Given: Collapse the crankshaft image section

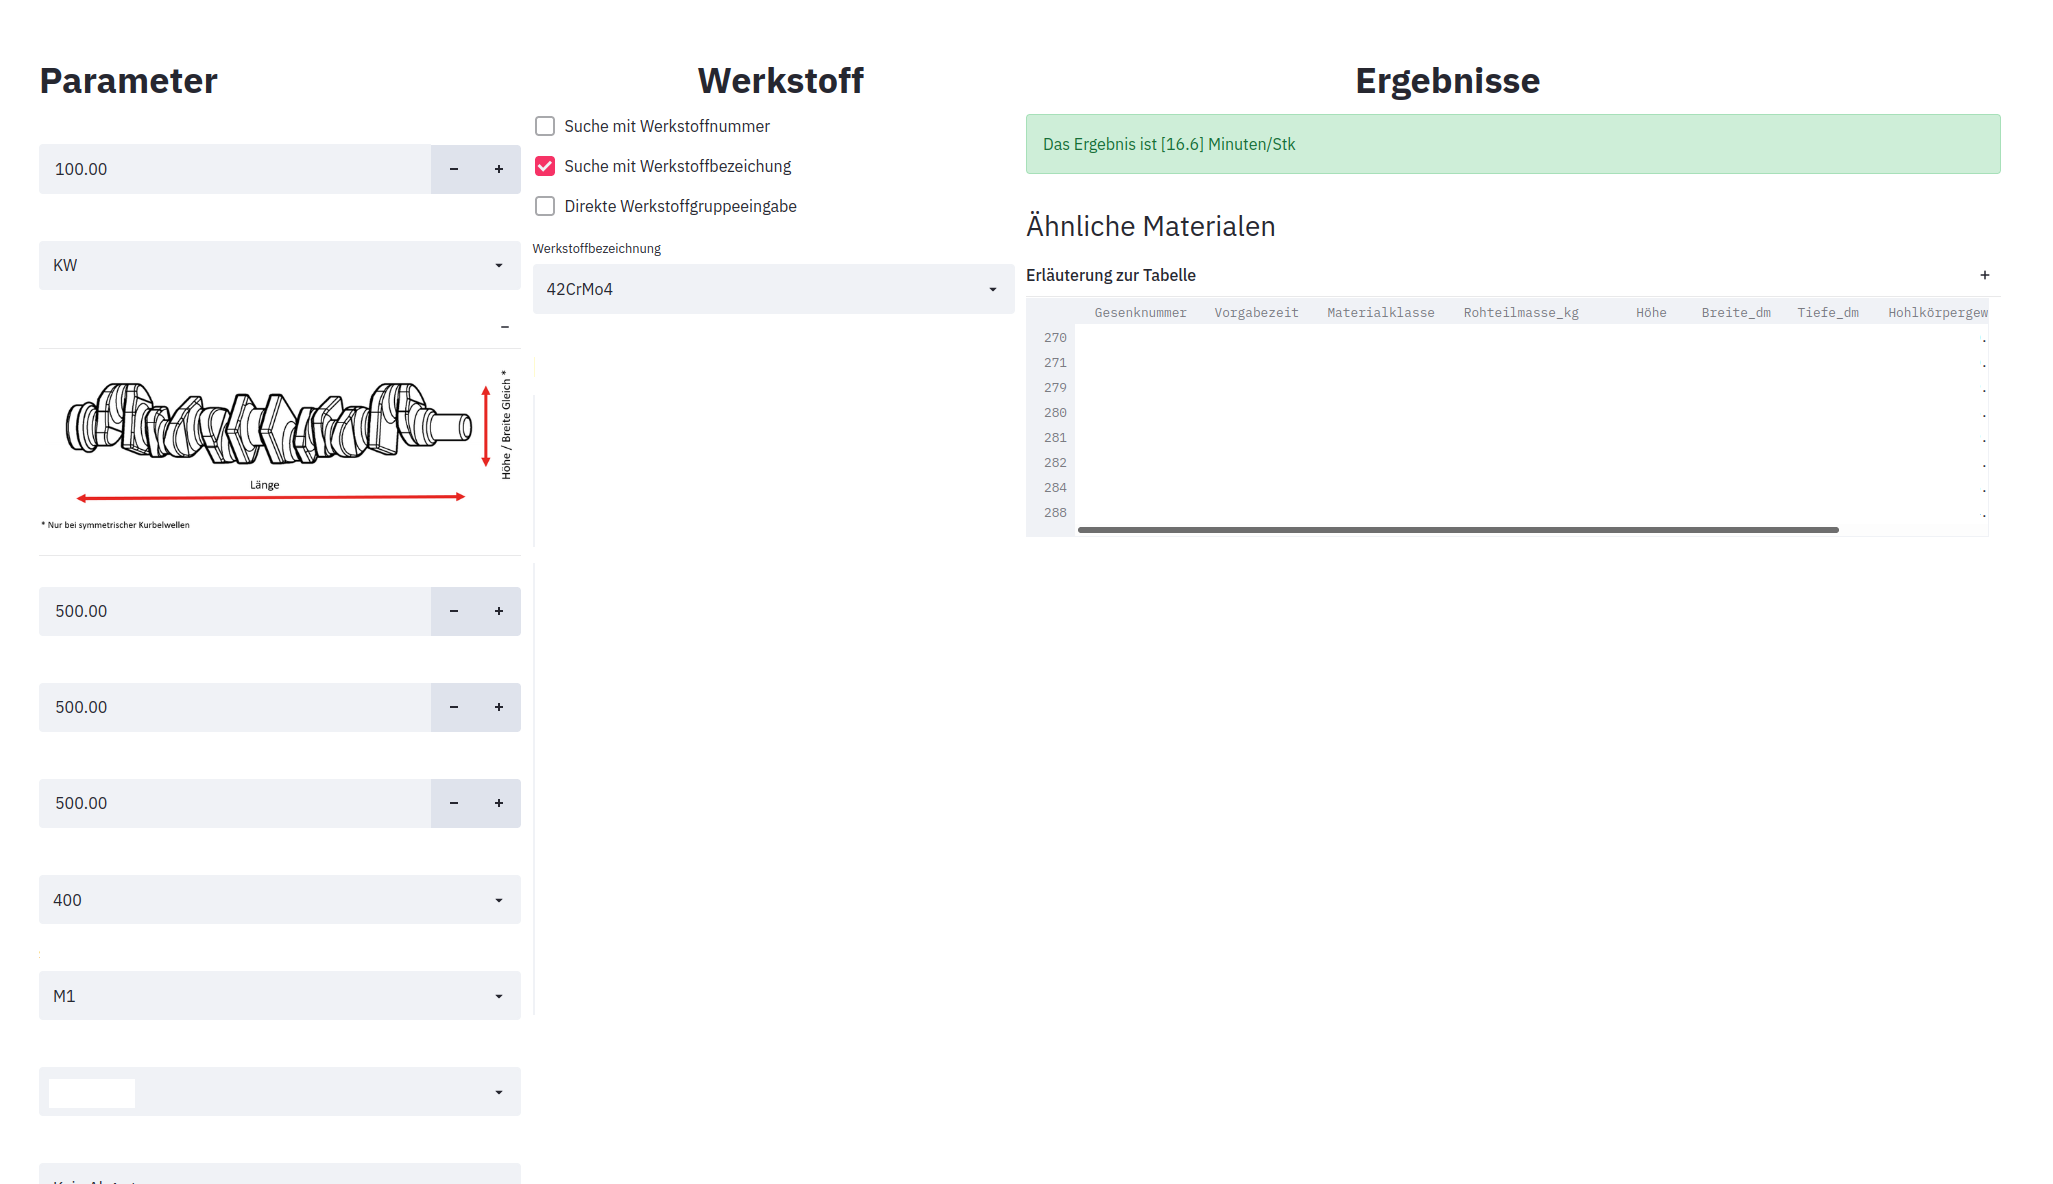Looking at the screenshot, I should [x=505, y=327].
